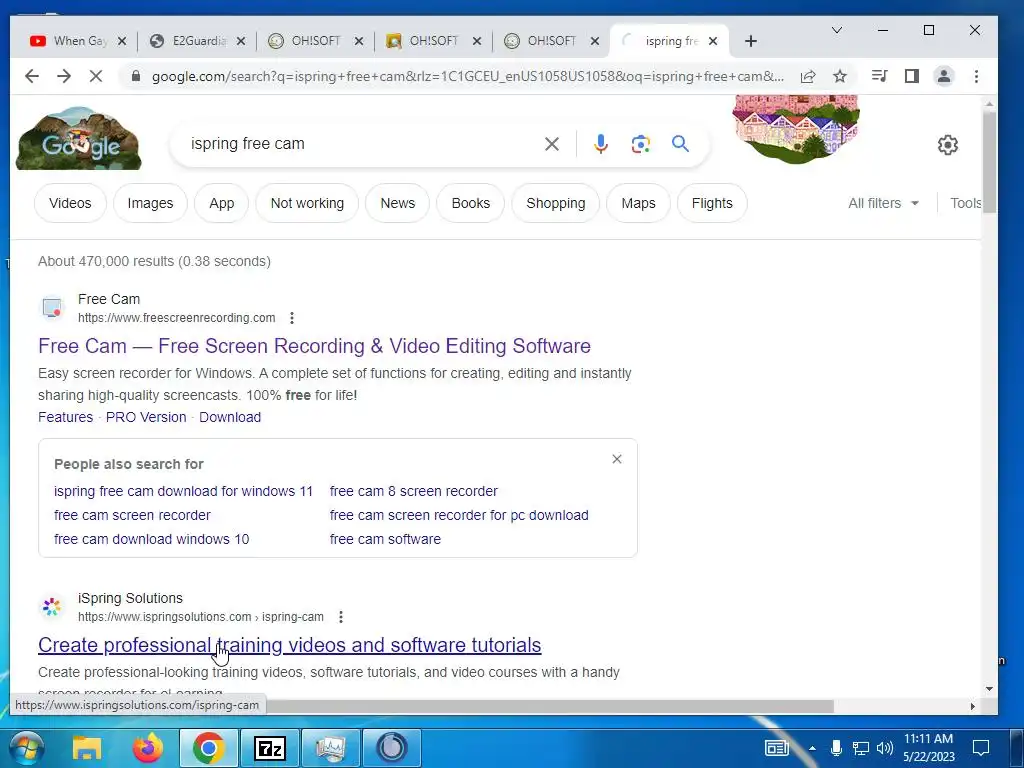Share this page from the address bar
Screen dimensions: 1024x768
(x=808, y=76)
